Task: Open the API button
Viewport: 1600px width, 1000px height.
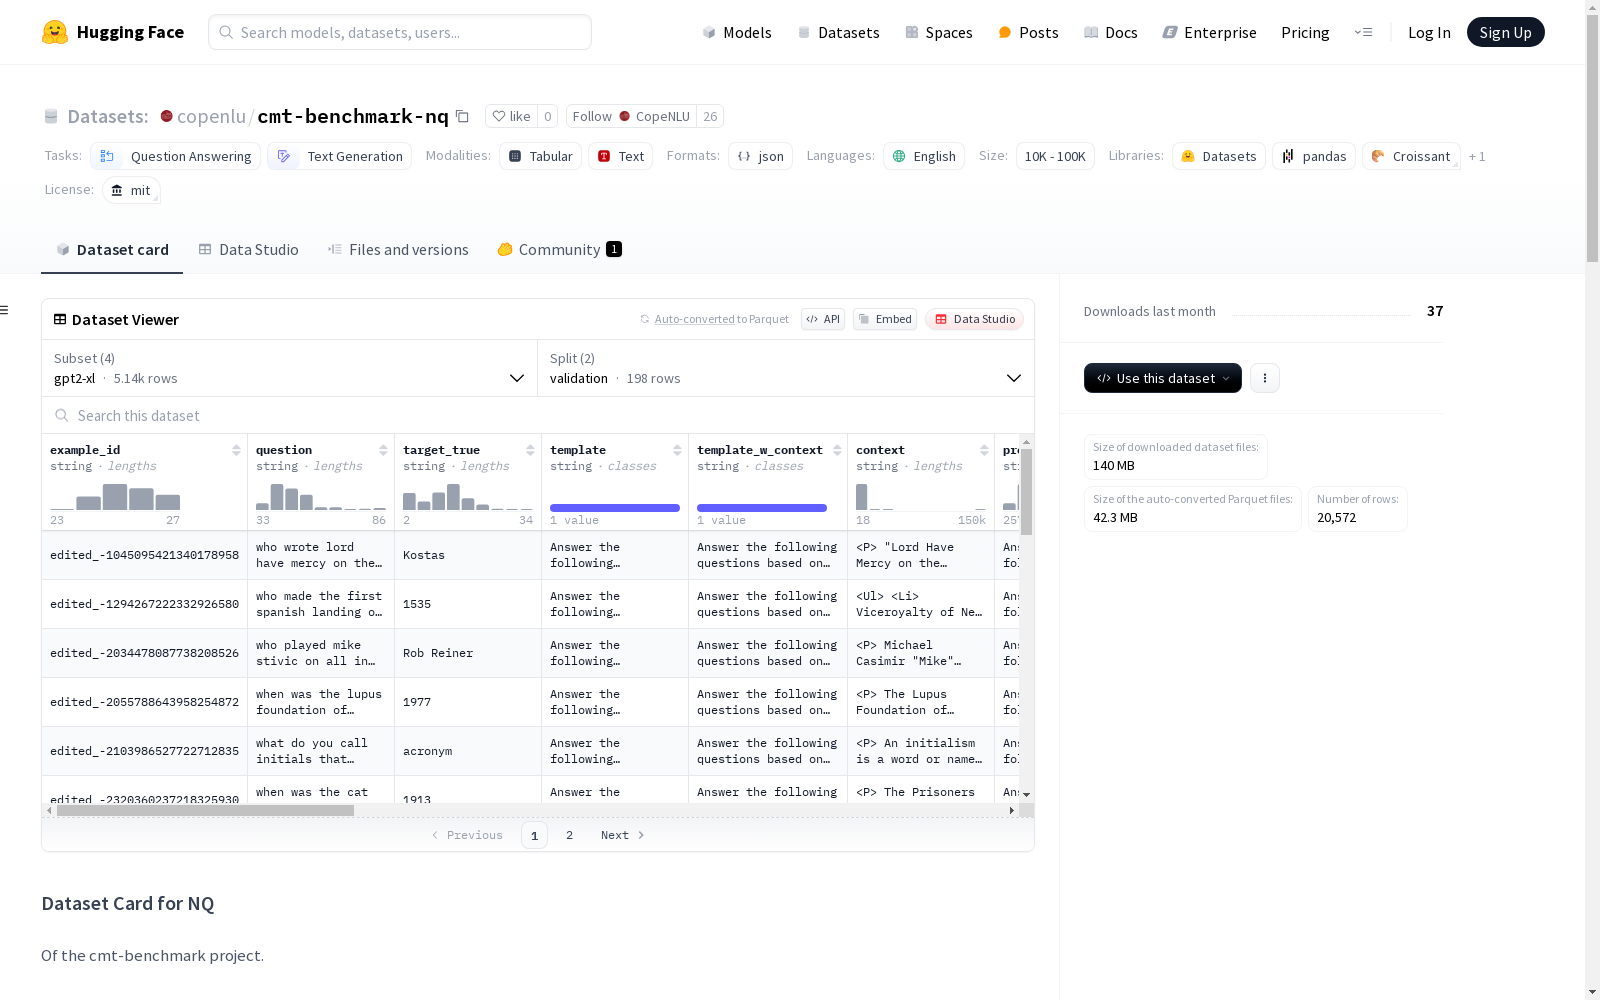Action: pos(823,319)
